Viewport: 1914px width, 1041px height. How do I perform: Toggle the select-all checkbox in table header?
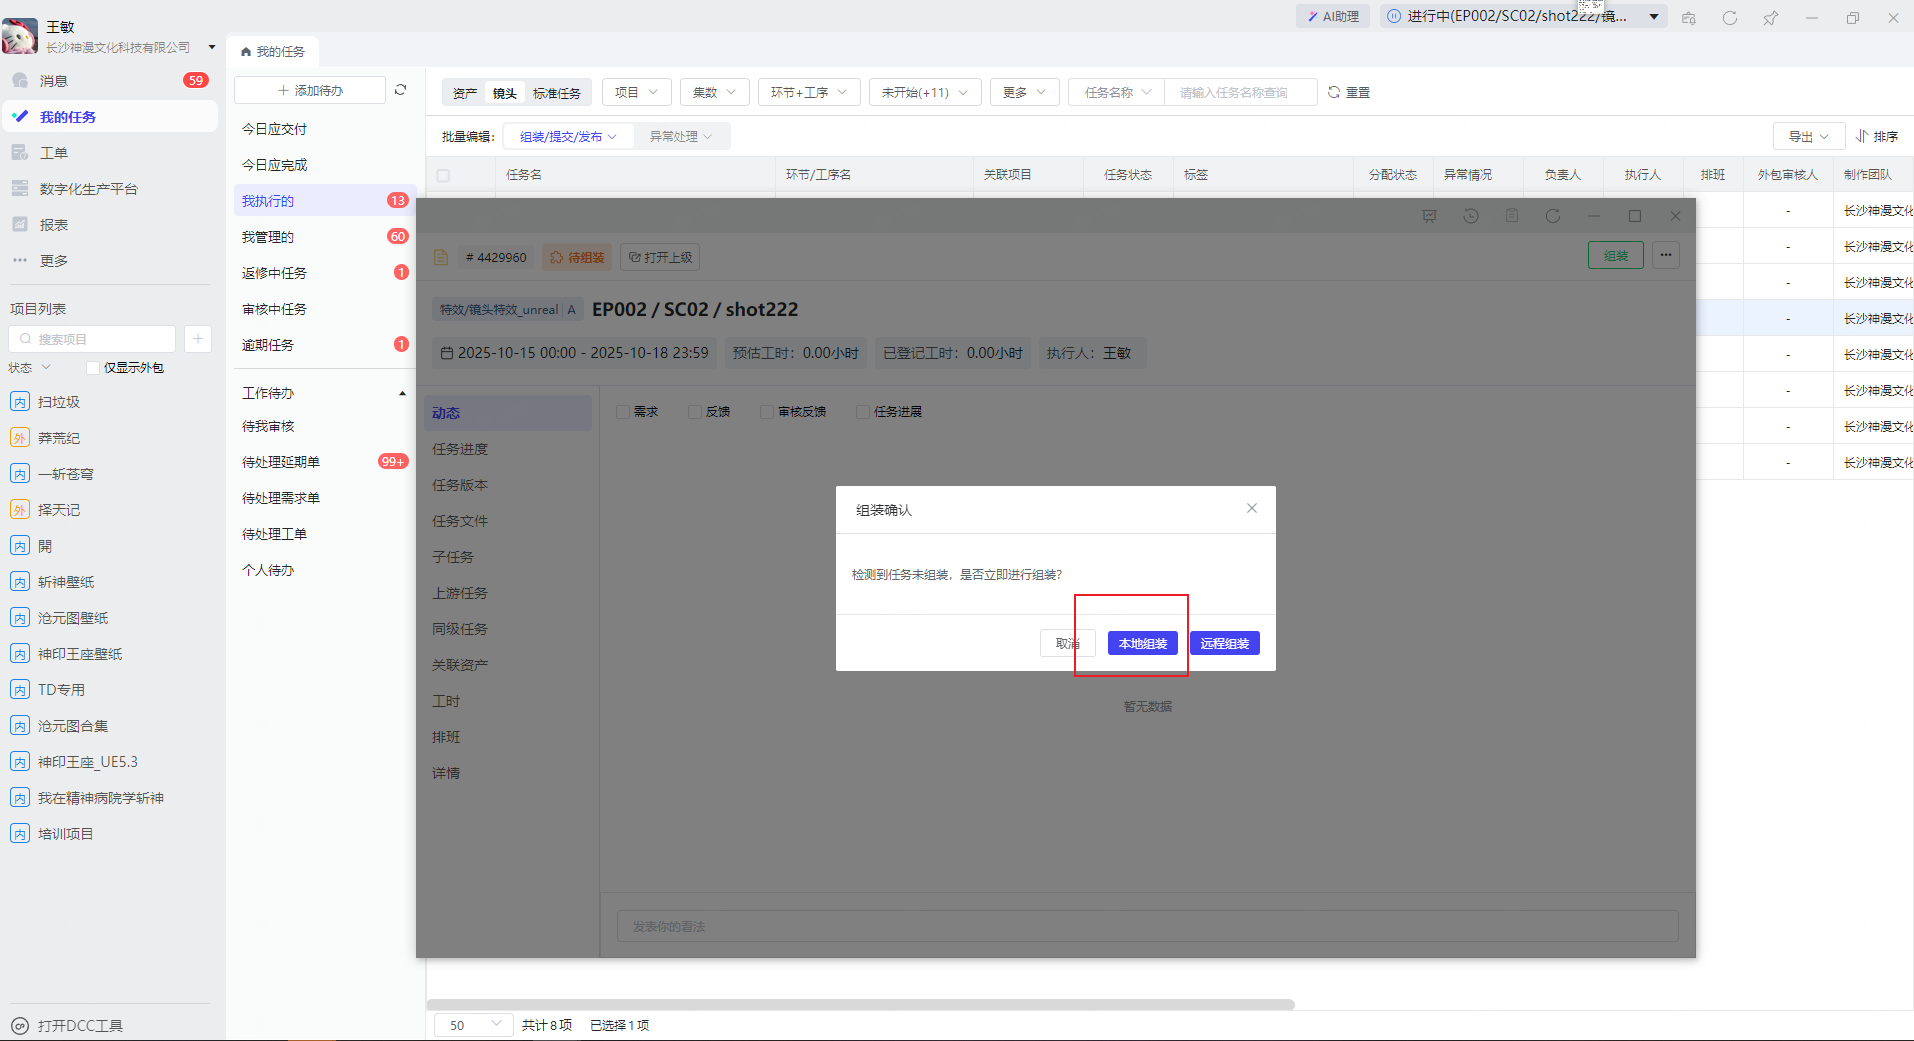click(x=443, y=175)
